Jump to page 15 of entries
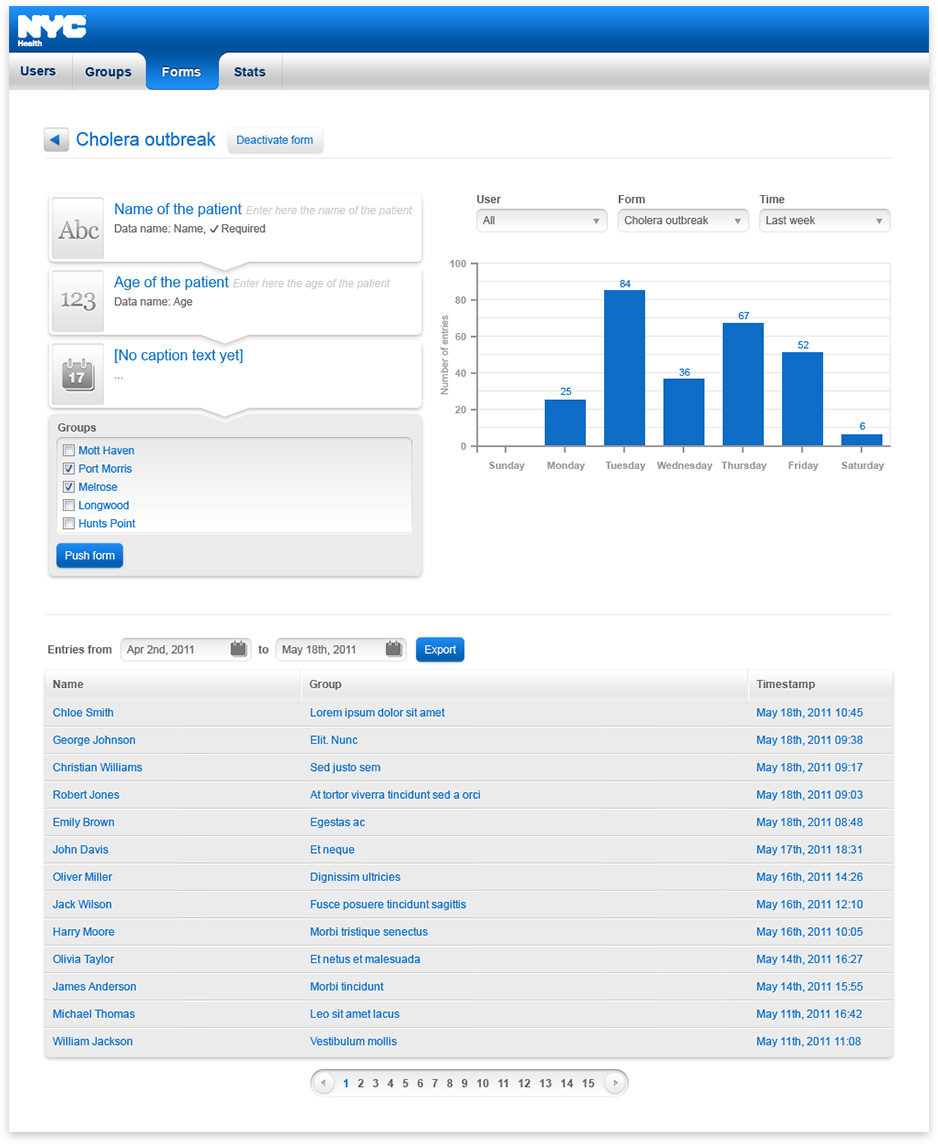 click(x=588, y=1083)
